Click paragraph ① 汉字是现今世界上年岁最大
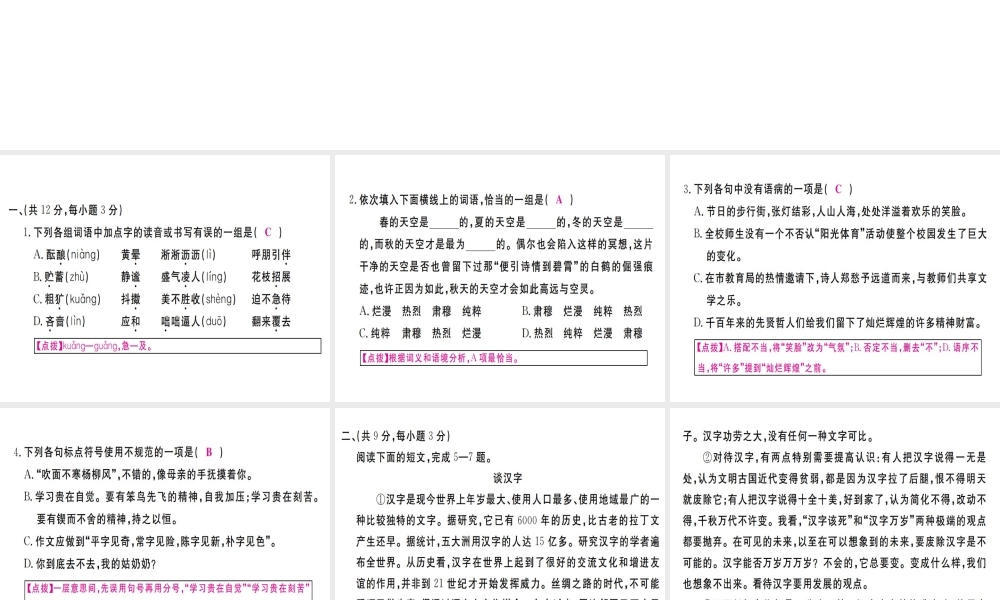The height and width of the screenshot is (600, 1000). point(508,548)
